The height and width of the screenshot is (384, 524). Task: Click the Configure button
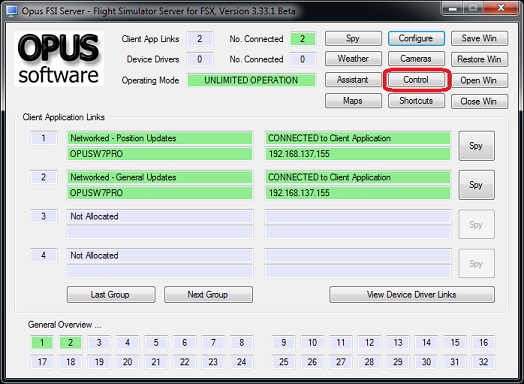[416, 38]
